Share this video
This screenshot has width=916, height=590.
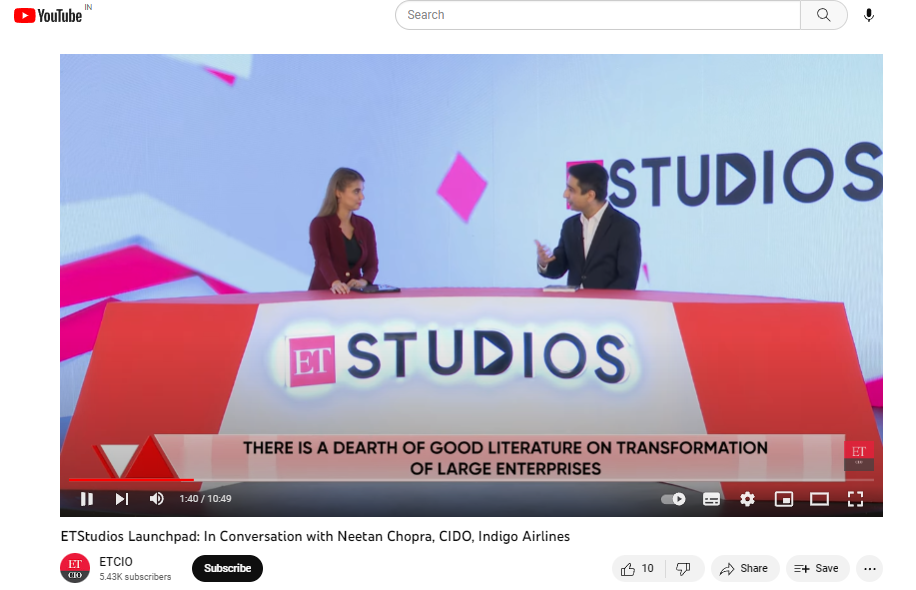[x=745, y=569]
